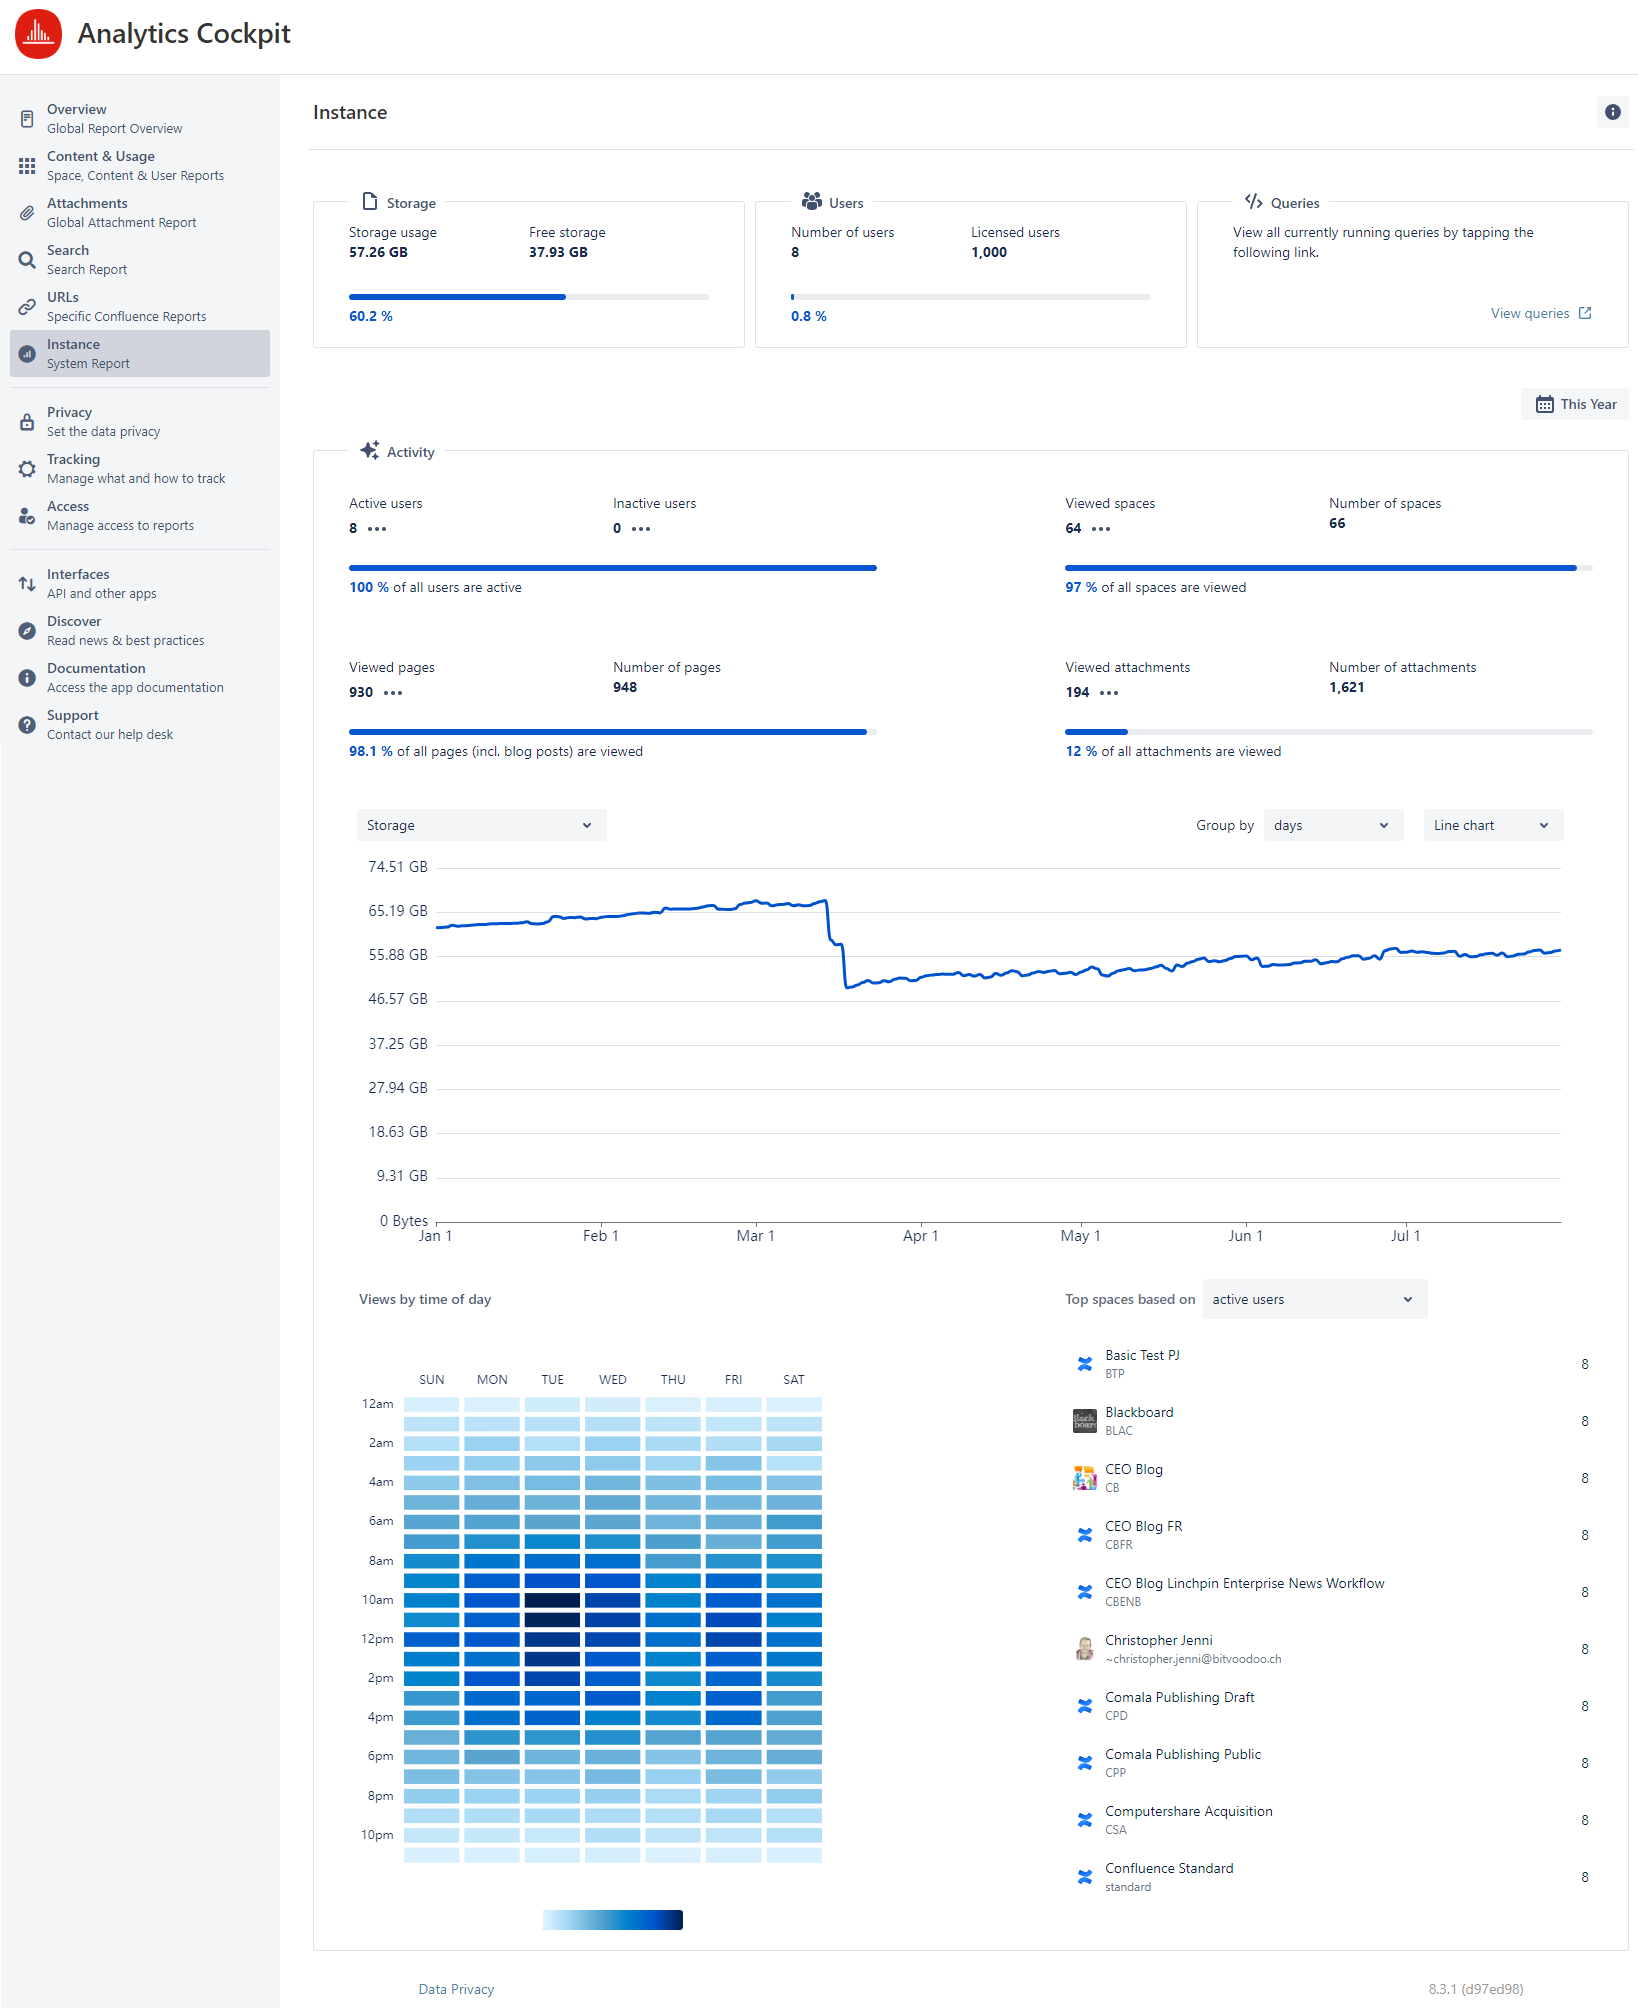Click the Storage usage progress bar
Image resolution: width=1638 pixels, height=2008 pixels.
[x=528, y=297]
